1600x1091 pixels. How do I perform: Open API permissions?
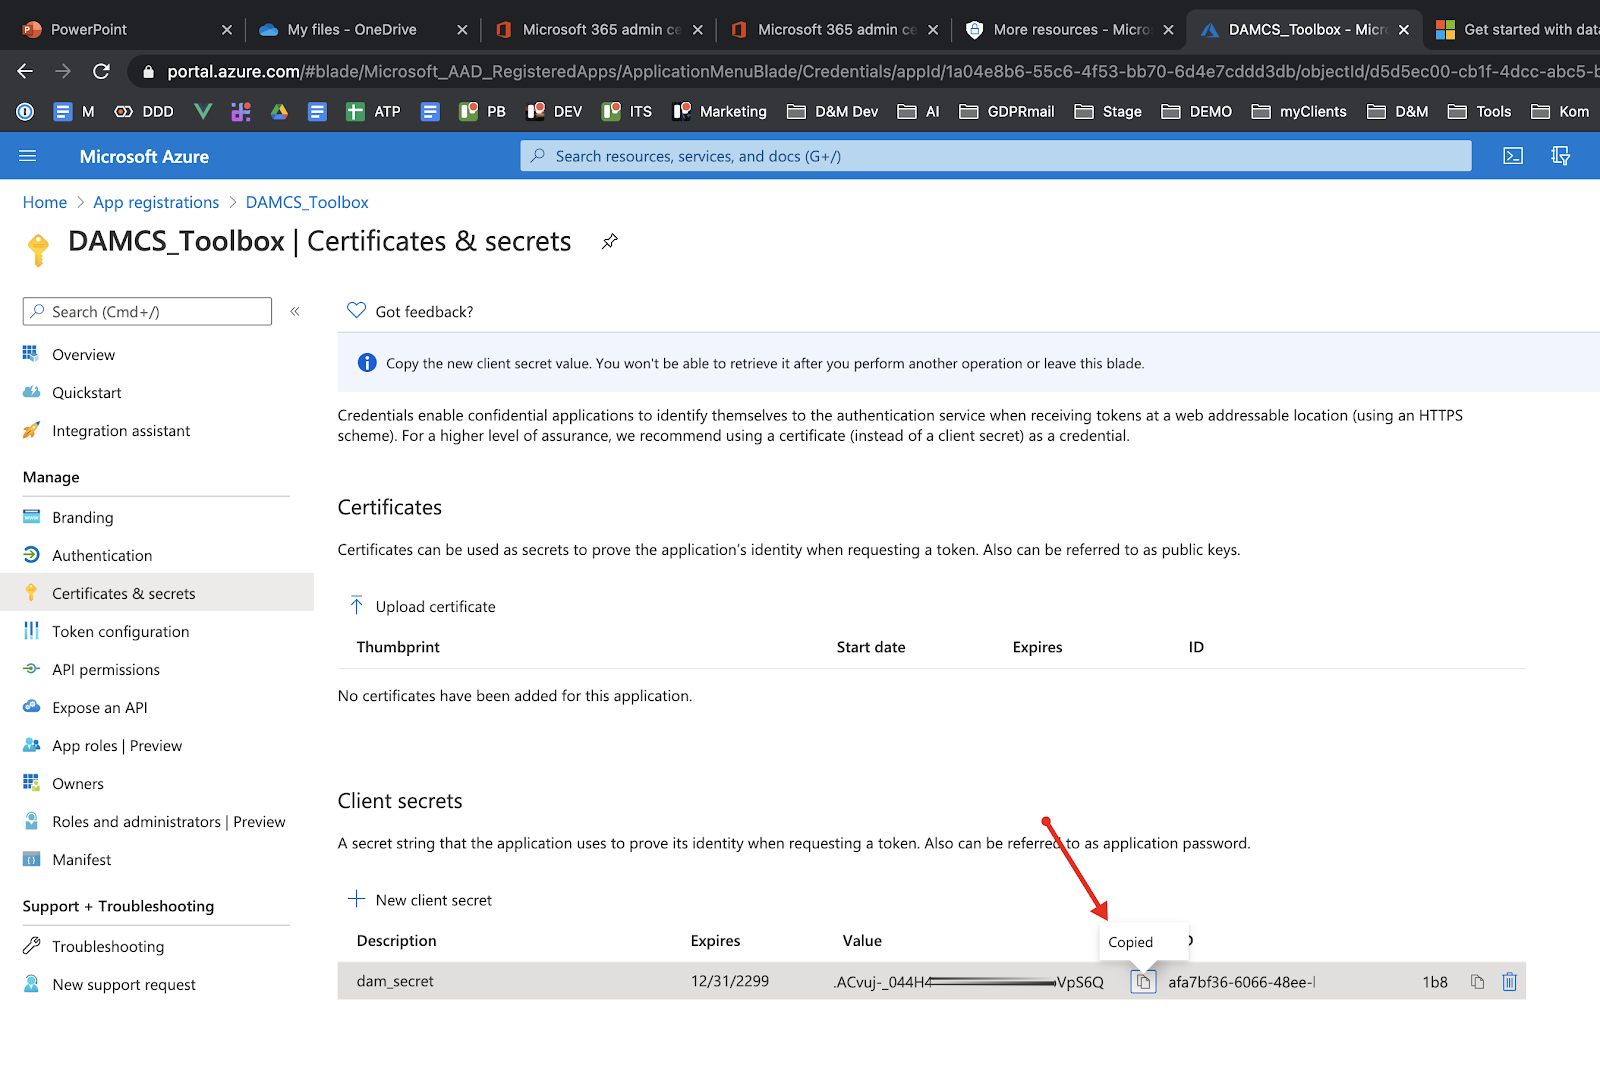pos(106,670)
